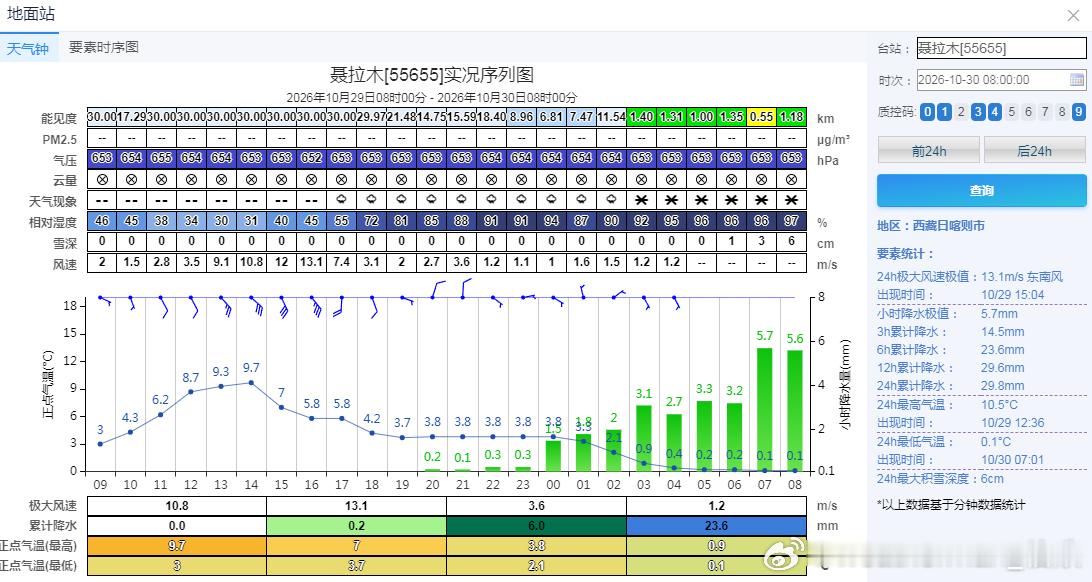Click the first snow symbol in 天气现象 row
Screen dimensions: 1092x582
pyautogui.click(x=641, y=200)
